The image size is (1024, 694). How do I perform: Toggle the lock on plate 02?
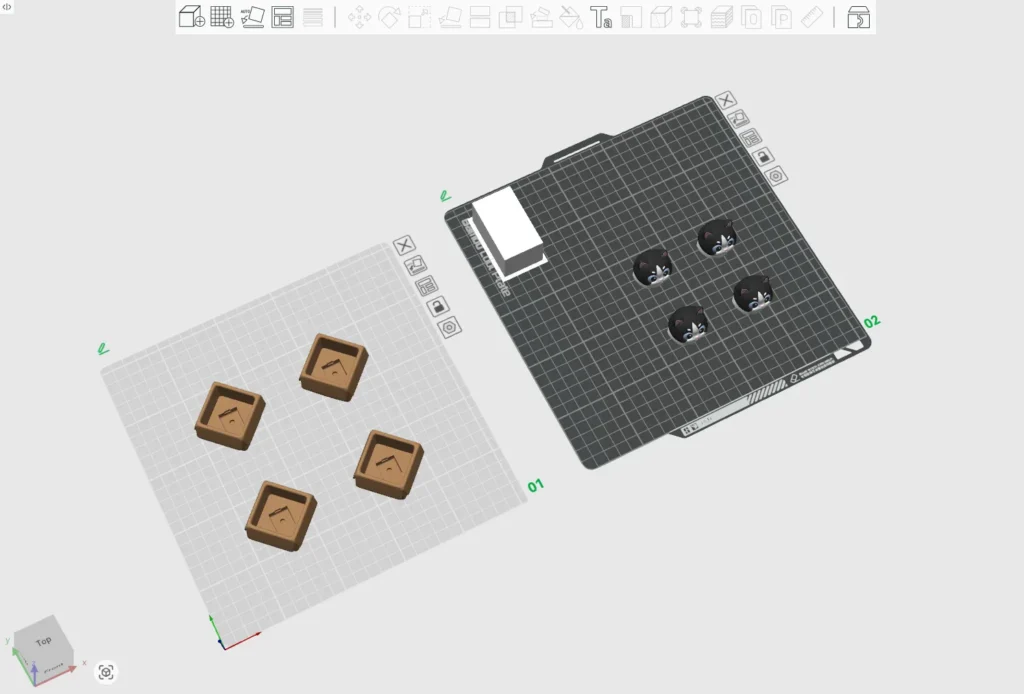(763, 157)
